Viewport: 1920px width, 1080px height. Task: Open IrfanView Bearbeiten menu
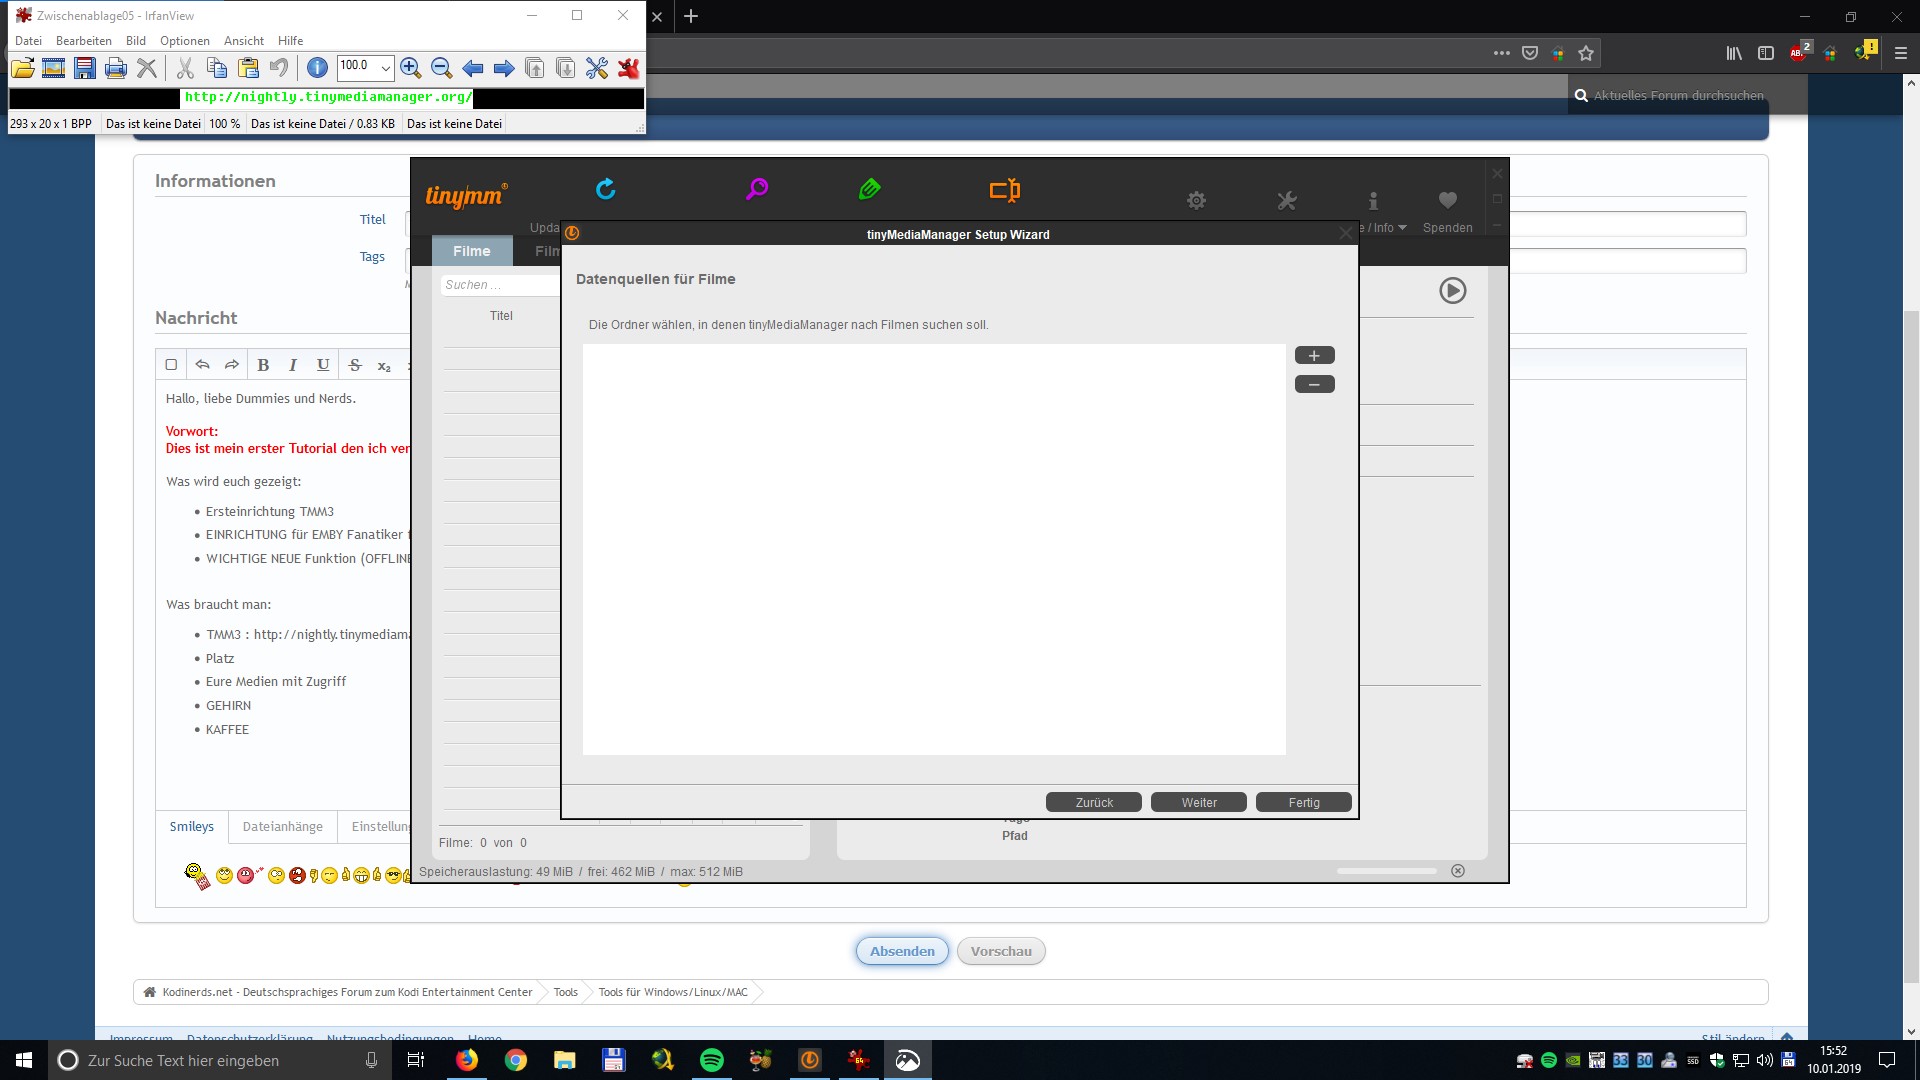pyautogui.click(x=84, y=41)
